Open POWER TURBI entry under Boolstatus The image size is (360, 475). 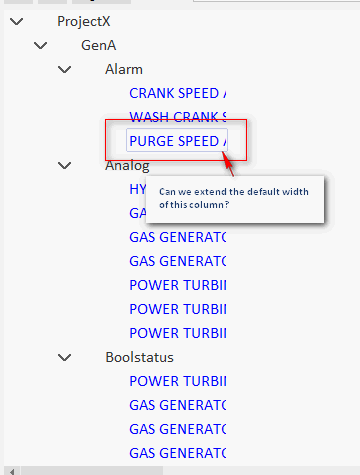178,382
